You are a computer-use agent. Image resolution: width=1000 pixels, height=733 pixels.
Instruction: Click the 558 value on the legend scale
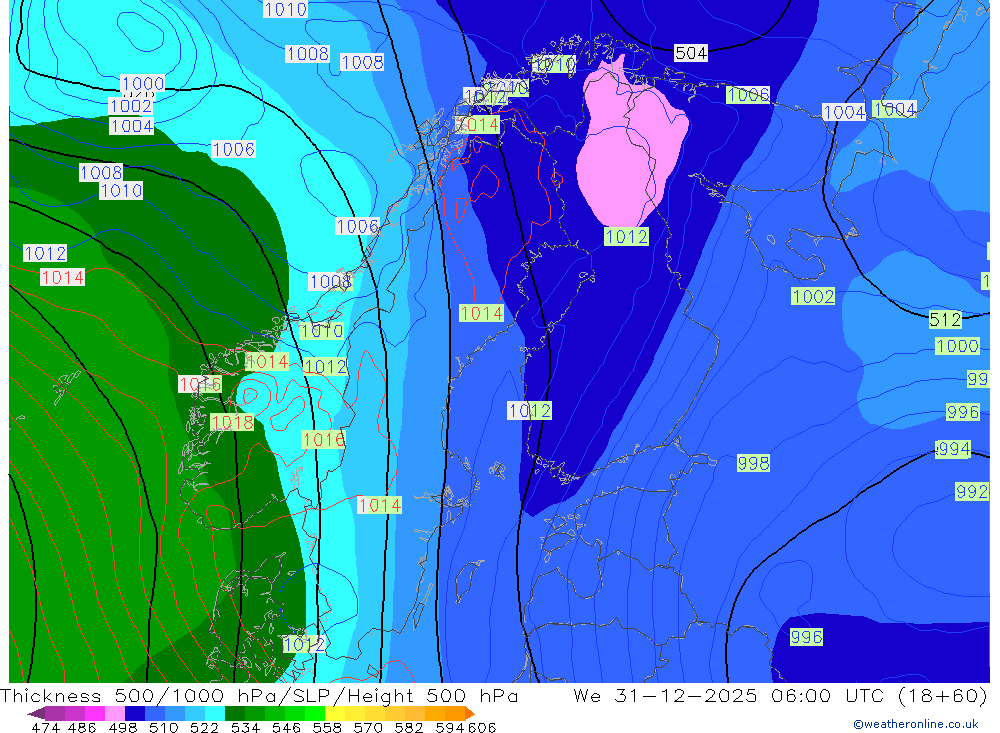click(327, 727)
